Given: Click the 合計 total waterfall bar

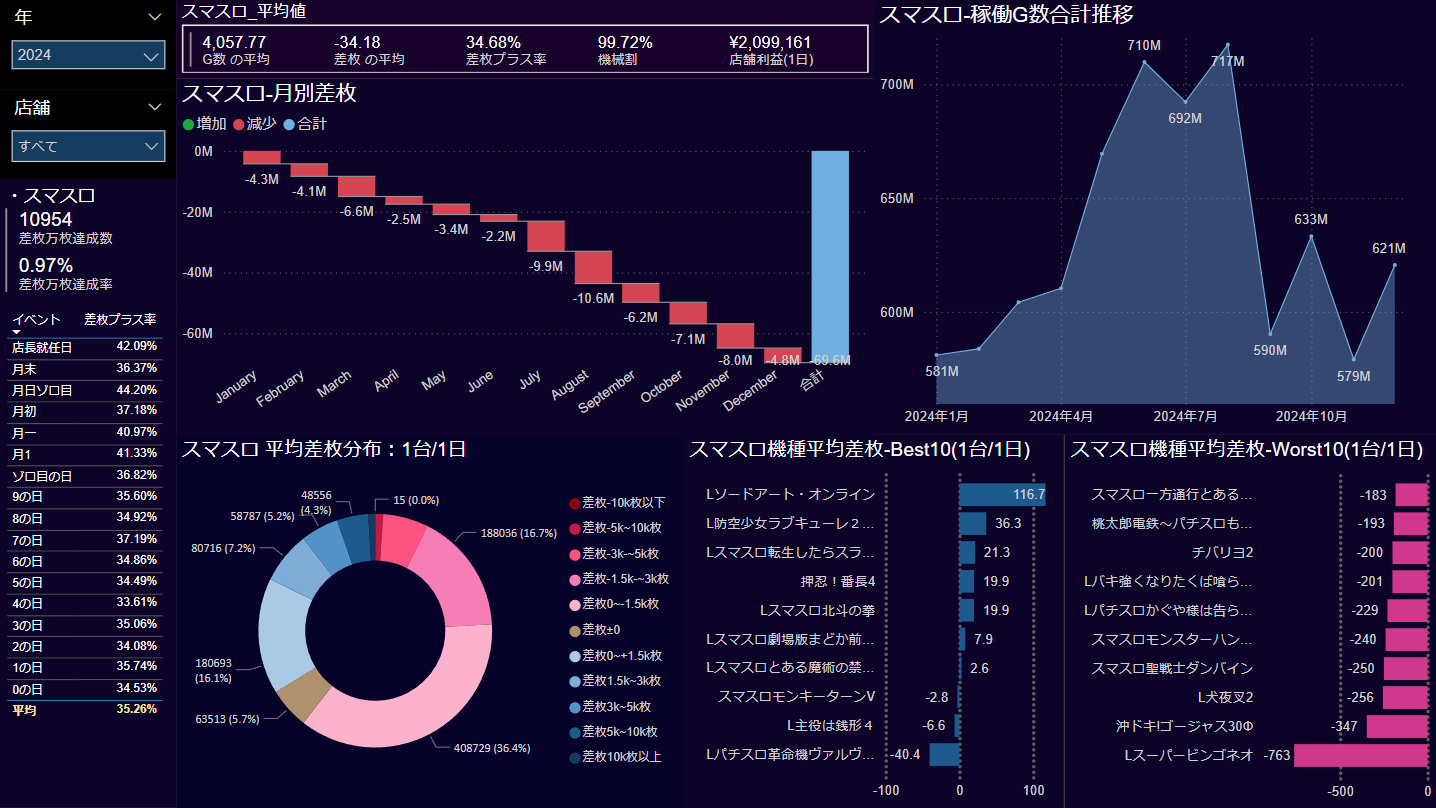Looking at the screenshot, I should point(829,255).
